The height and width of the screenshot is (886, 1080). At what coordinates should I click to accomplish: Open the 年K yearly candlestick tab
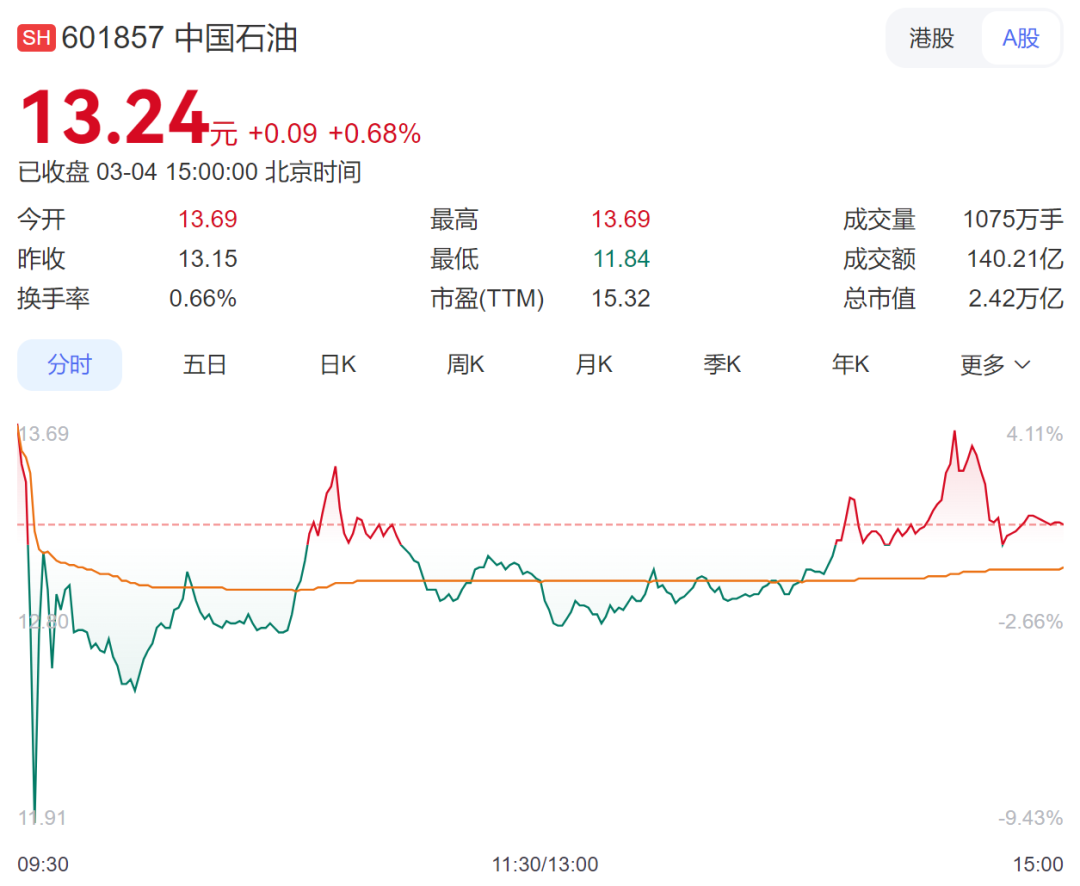pos(850,364)
